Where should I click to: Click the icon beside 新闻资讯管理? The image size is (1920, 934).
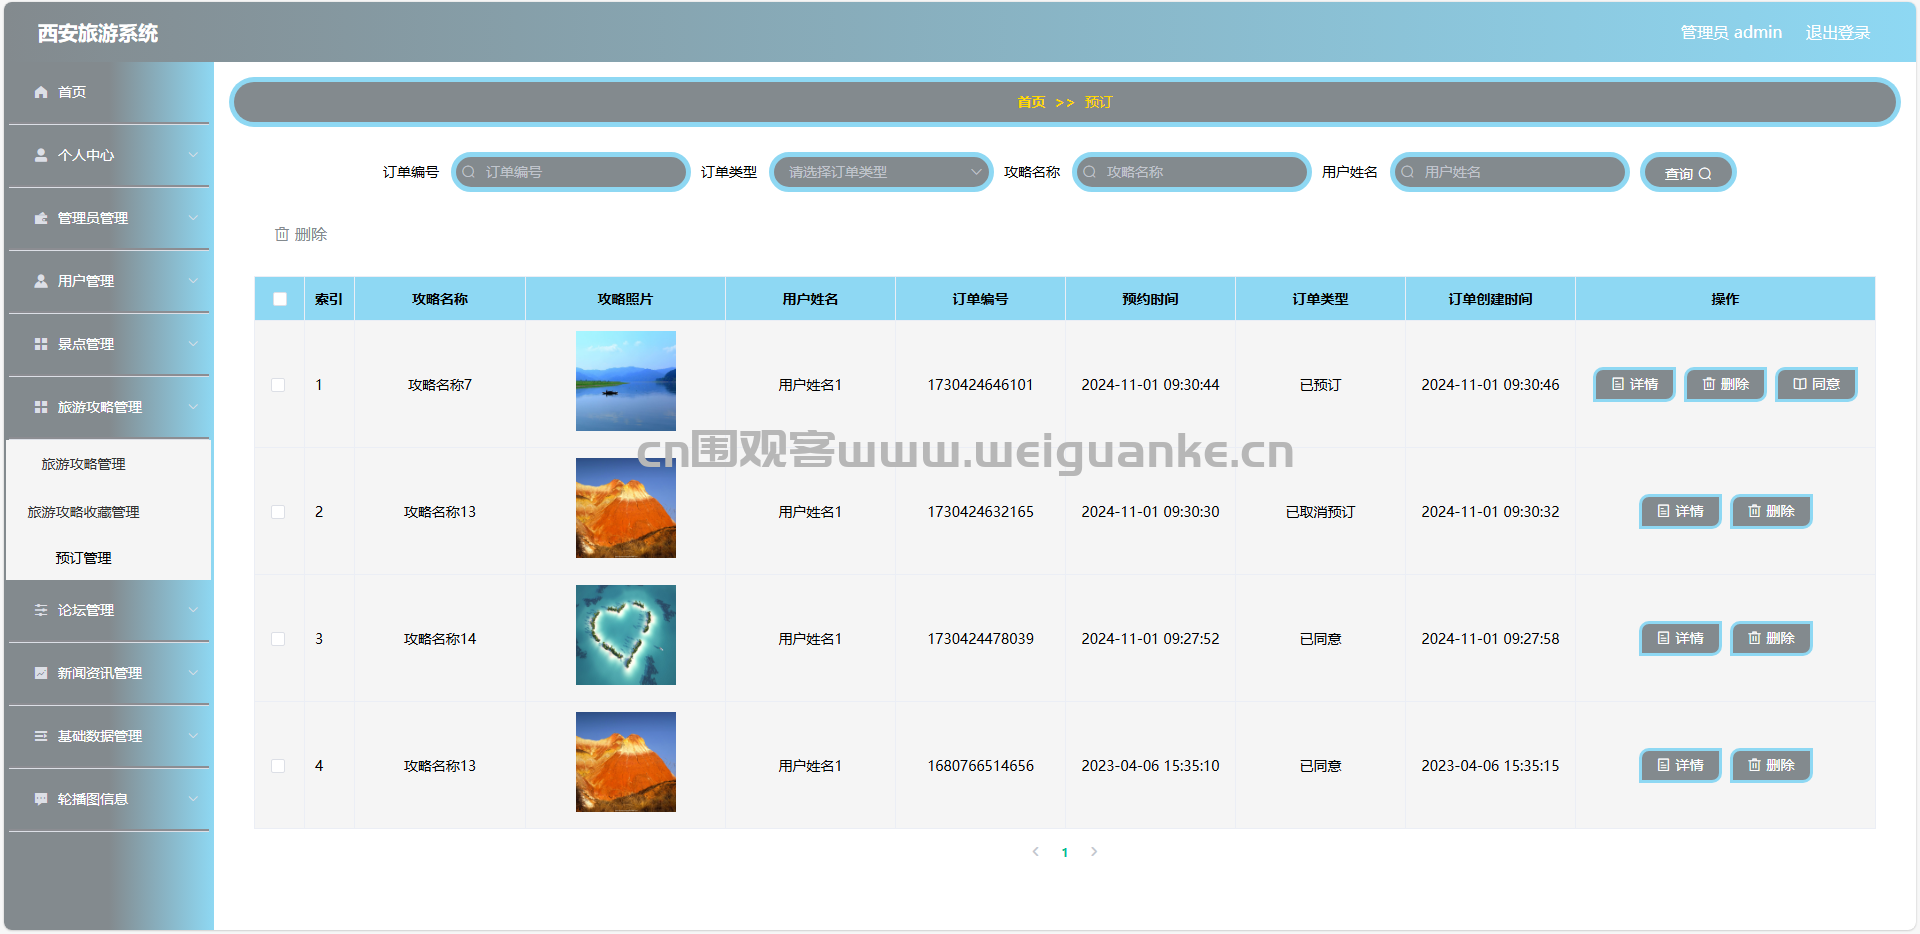click(x=41, y=673)
